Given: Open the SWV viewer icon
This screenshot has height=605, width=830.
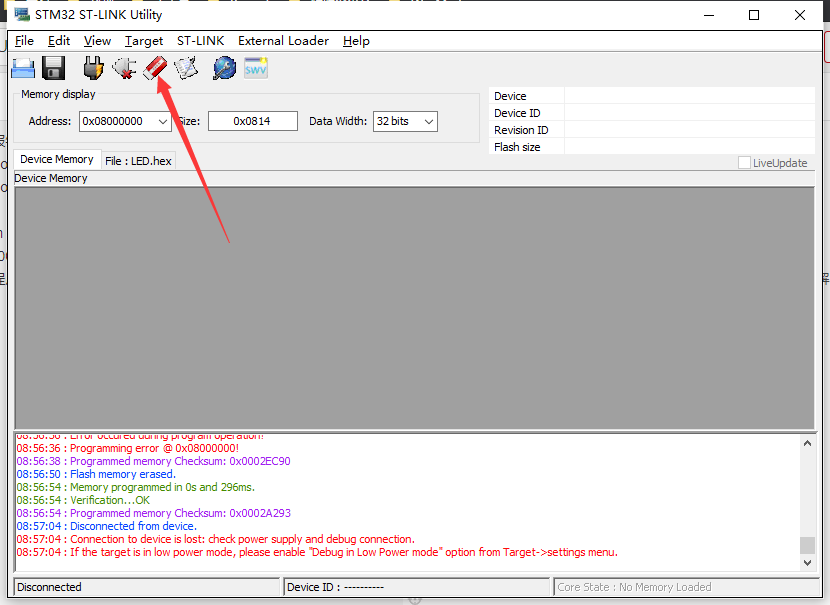Looking at the screenshot, I should pyautogui.click(x=256, y=68).
